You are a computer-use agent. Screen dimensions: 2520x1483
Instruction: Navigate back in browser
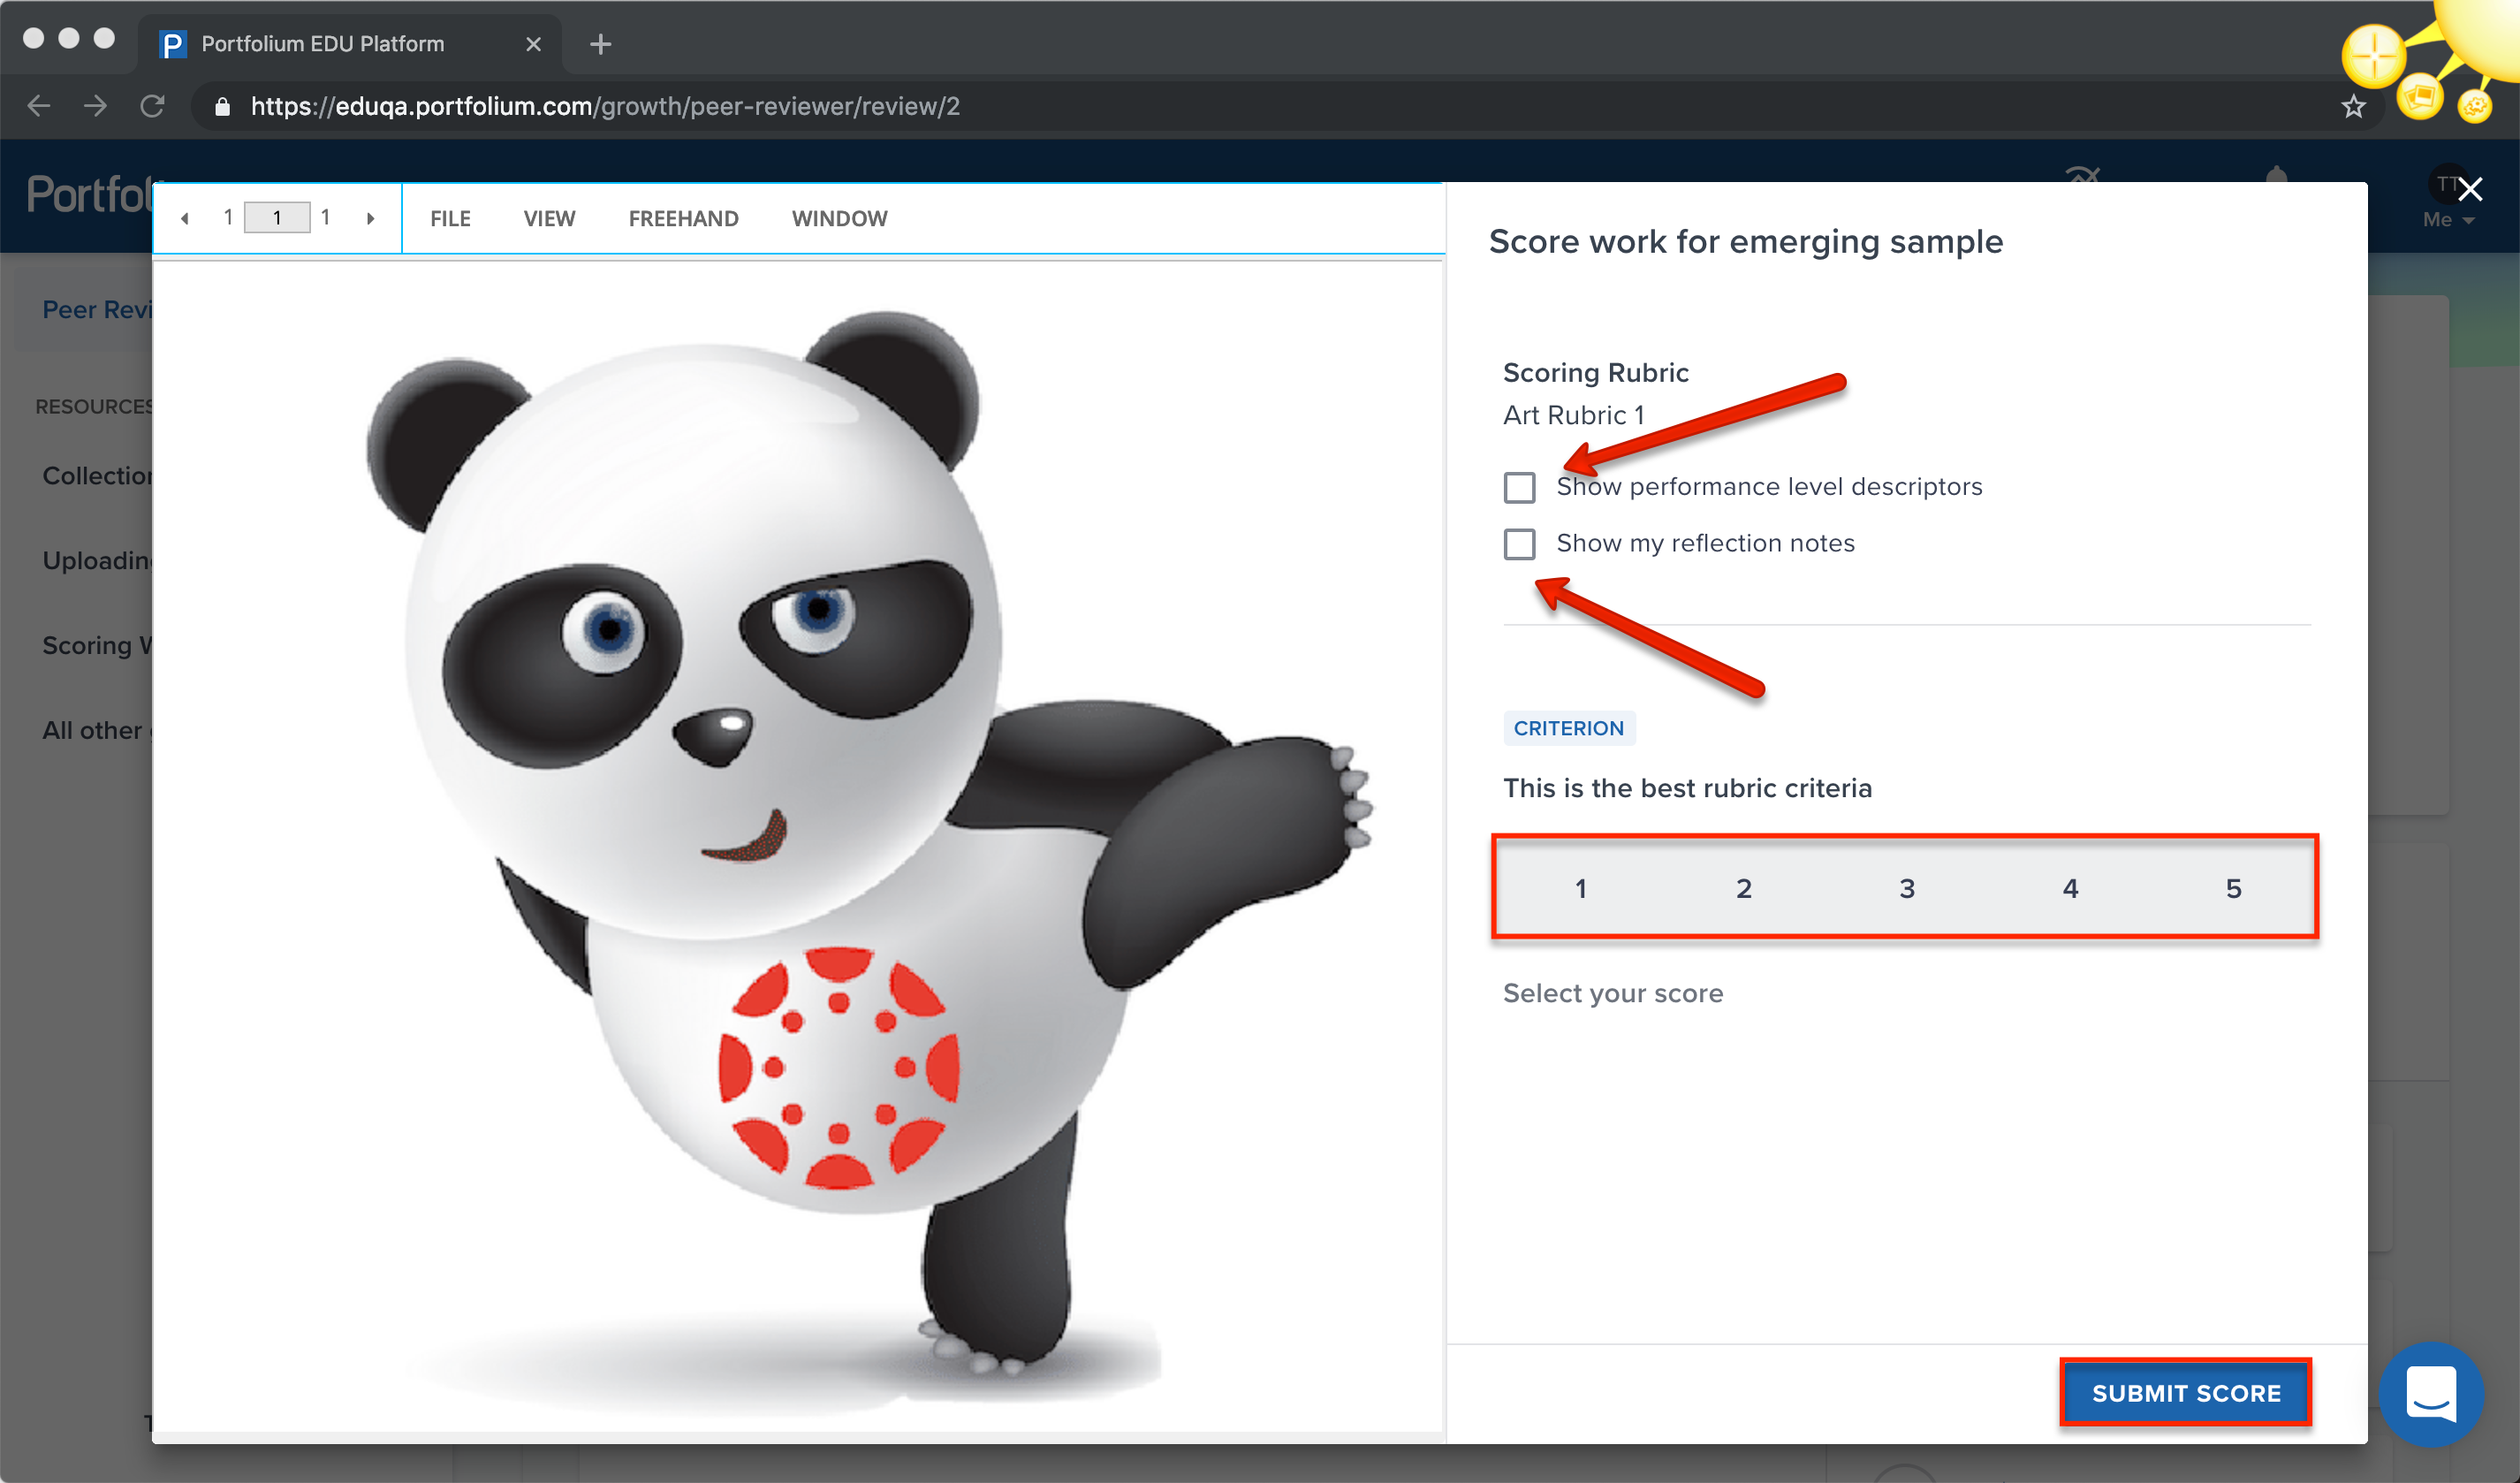[x=39, y=106]
